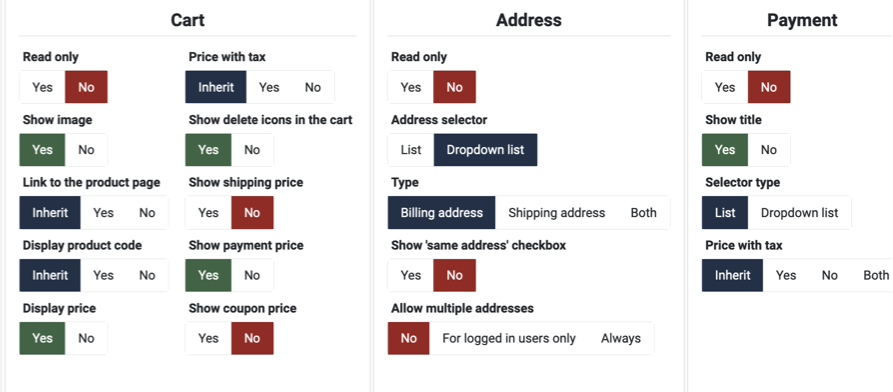Set Cart Read only to Yes
The width and height of the screenshot is (893, 392).
[42, 87]
